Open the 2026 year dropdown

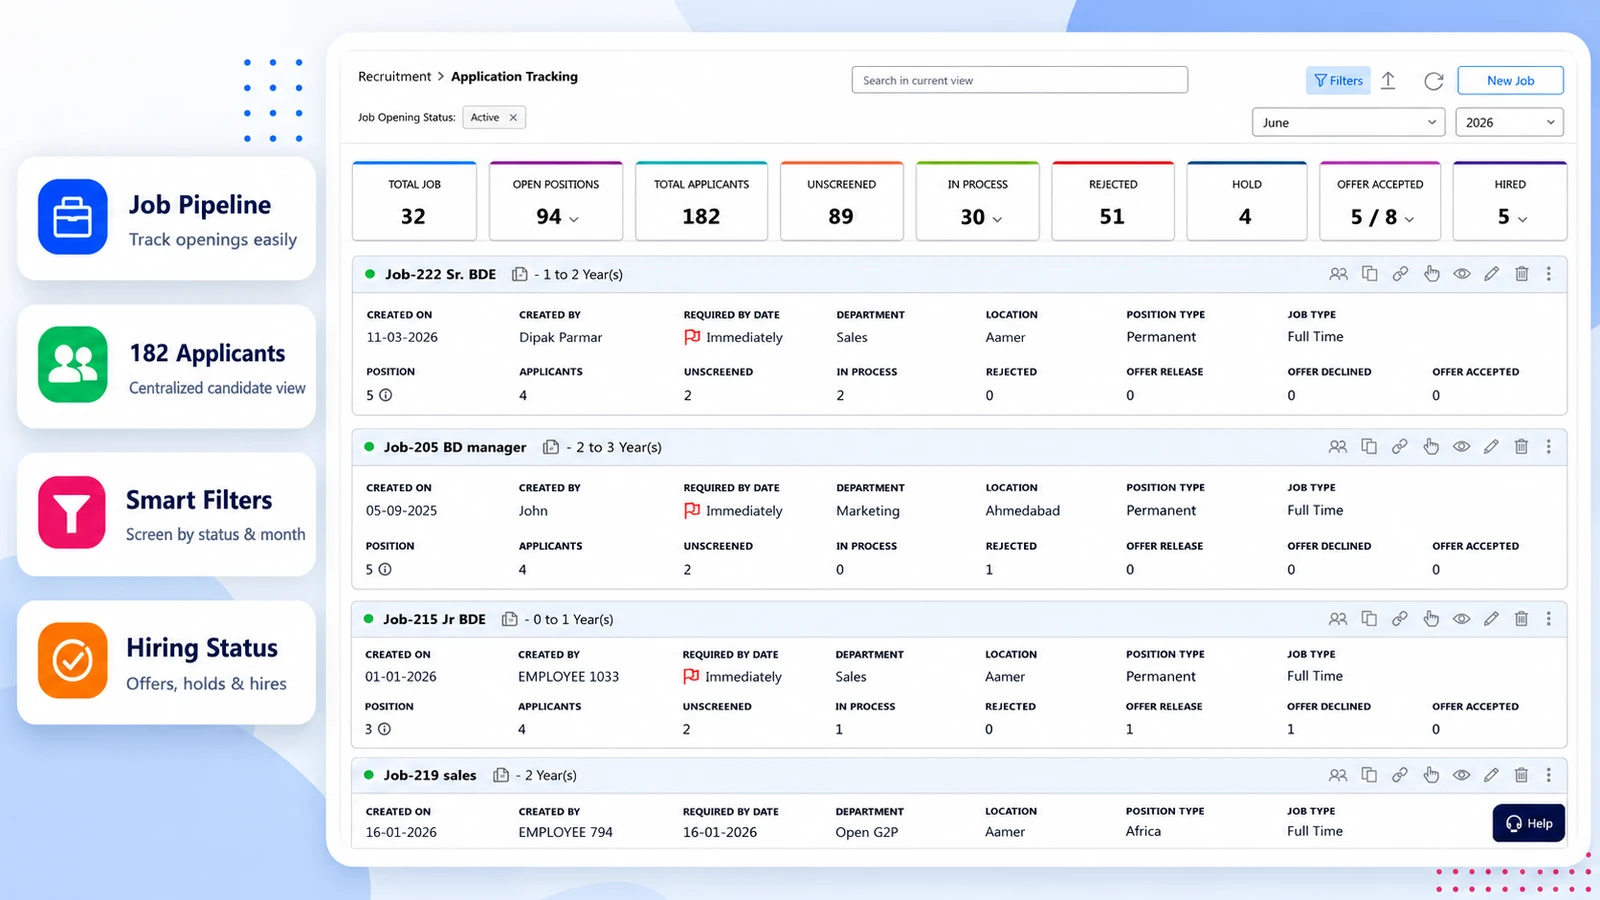tap(1509, 122)
